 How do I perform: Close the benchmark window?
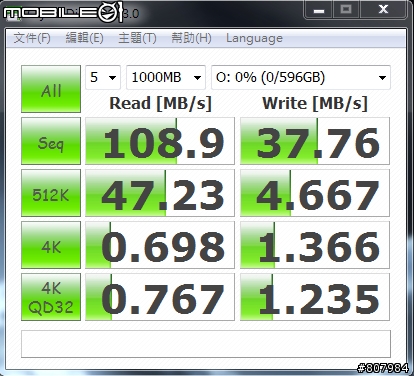pos(383,9)
